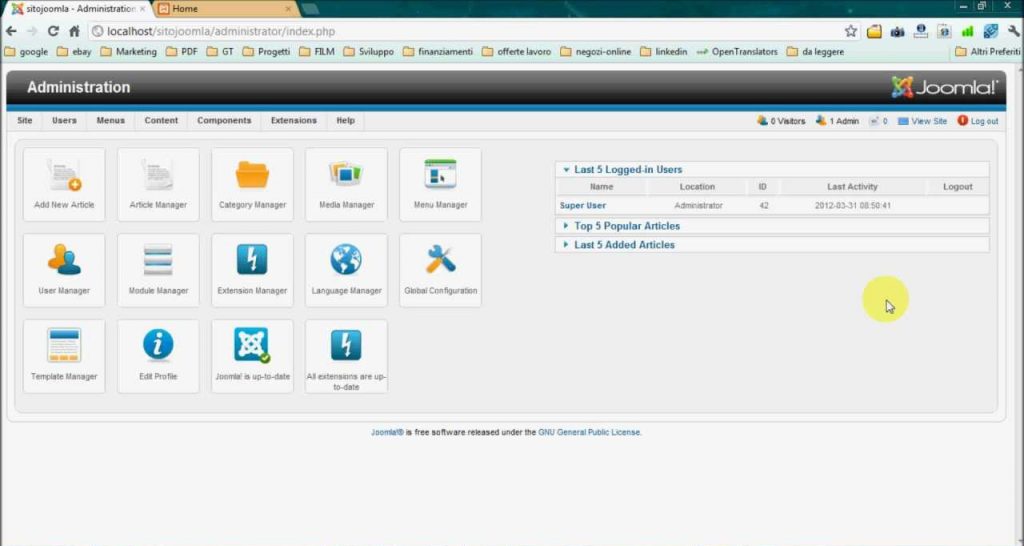Close the Home browser tab
The width and height of the screenshot is (1024, 546).
(x=288, y=9)
